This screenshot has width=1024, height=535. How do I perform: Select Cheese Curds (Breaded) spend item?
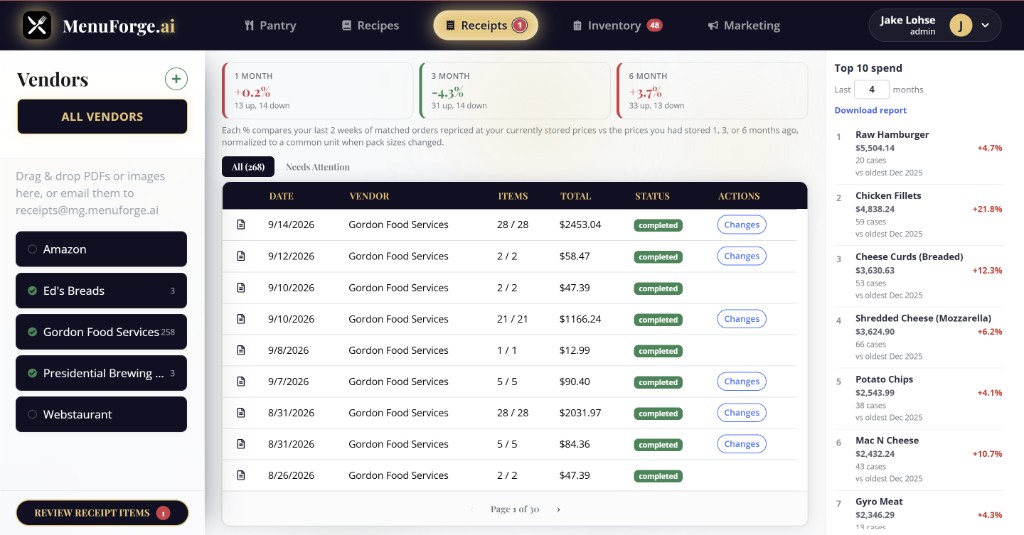tap(919, 276)
